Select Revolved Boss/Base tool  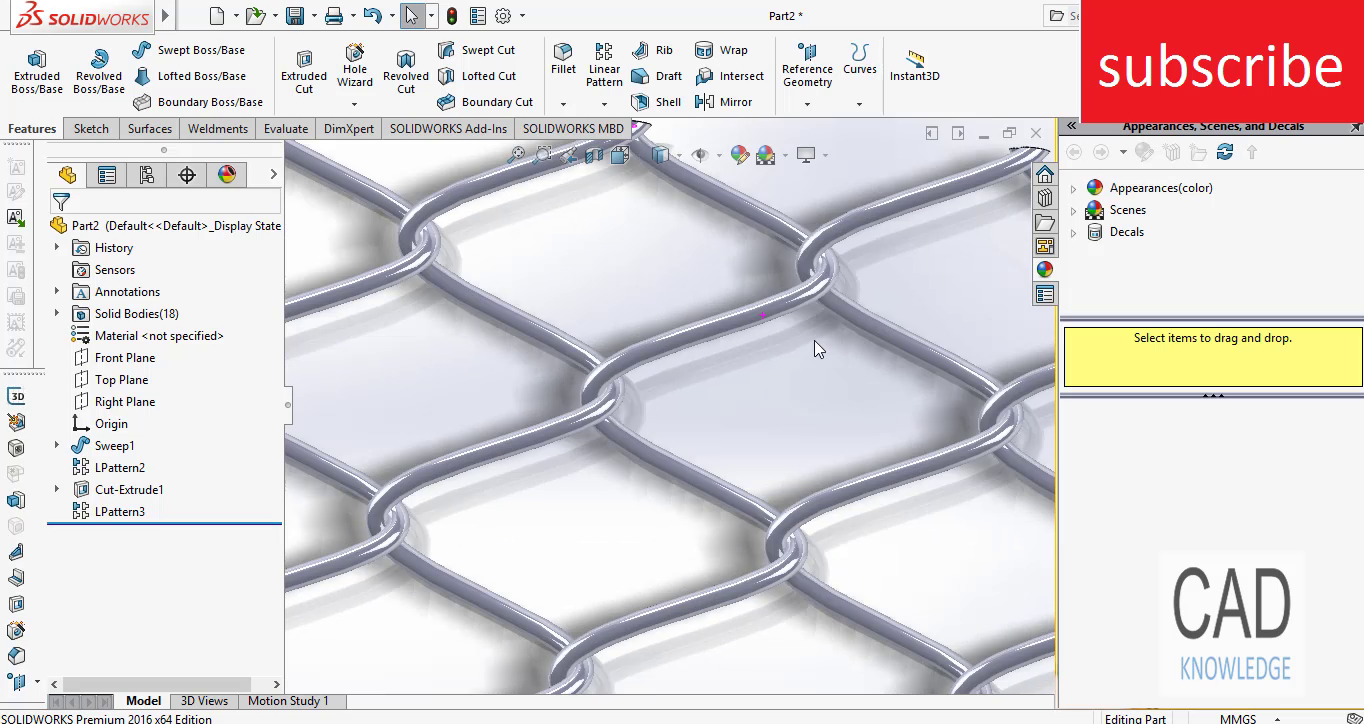(x=99, y=72)
